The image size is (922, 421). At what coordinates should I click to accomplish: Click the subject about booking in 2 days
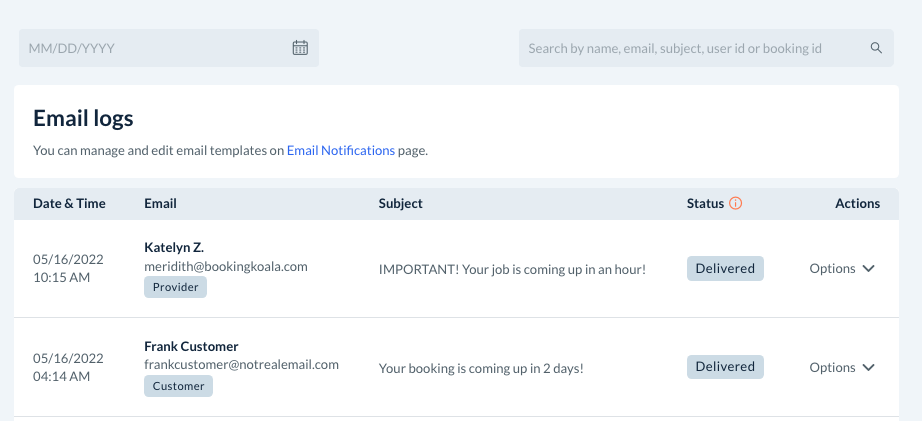480,368
